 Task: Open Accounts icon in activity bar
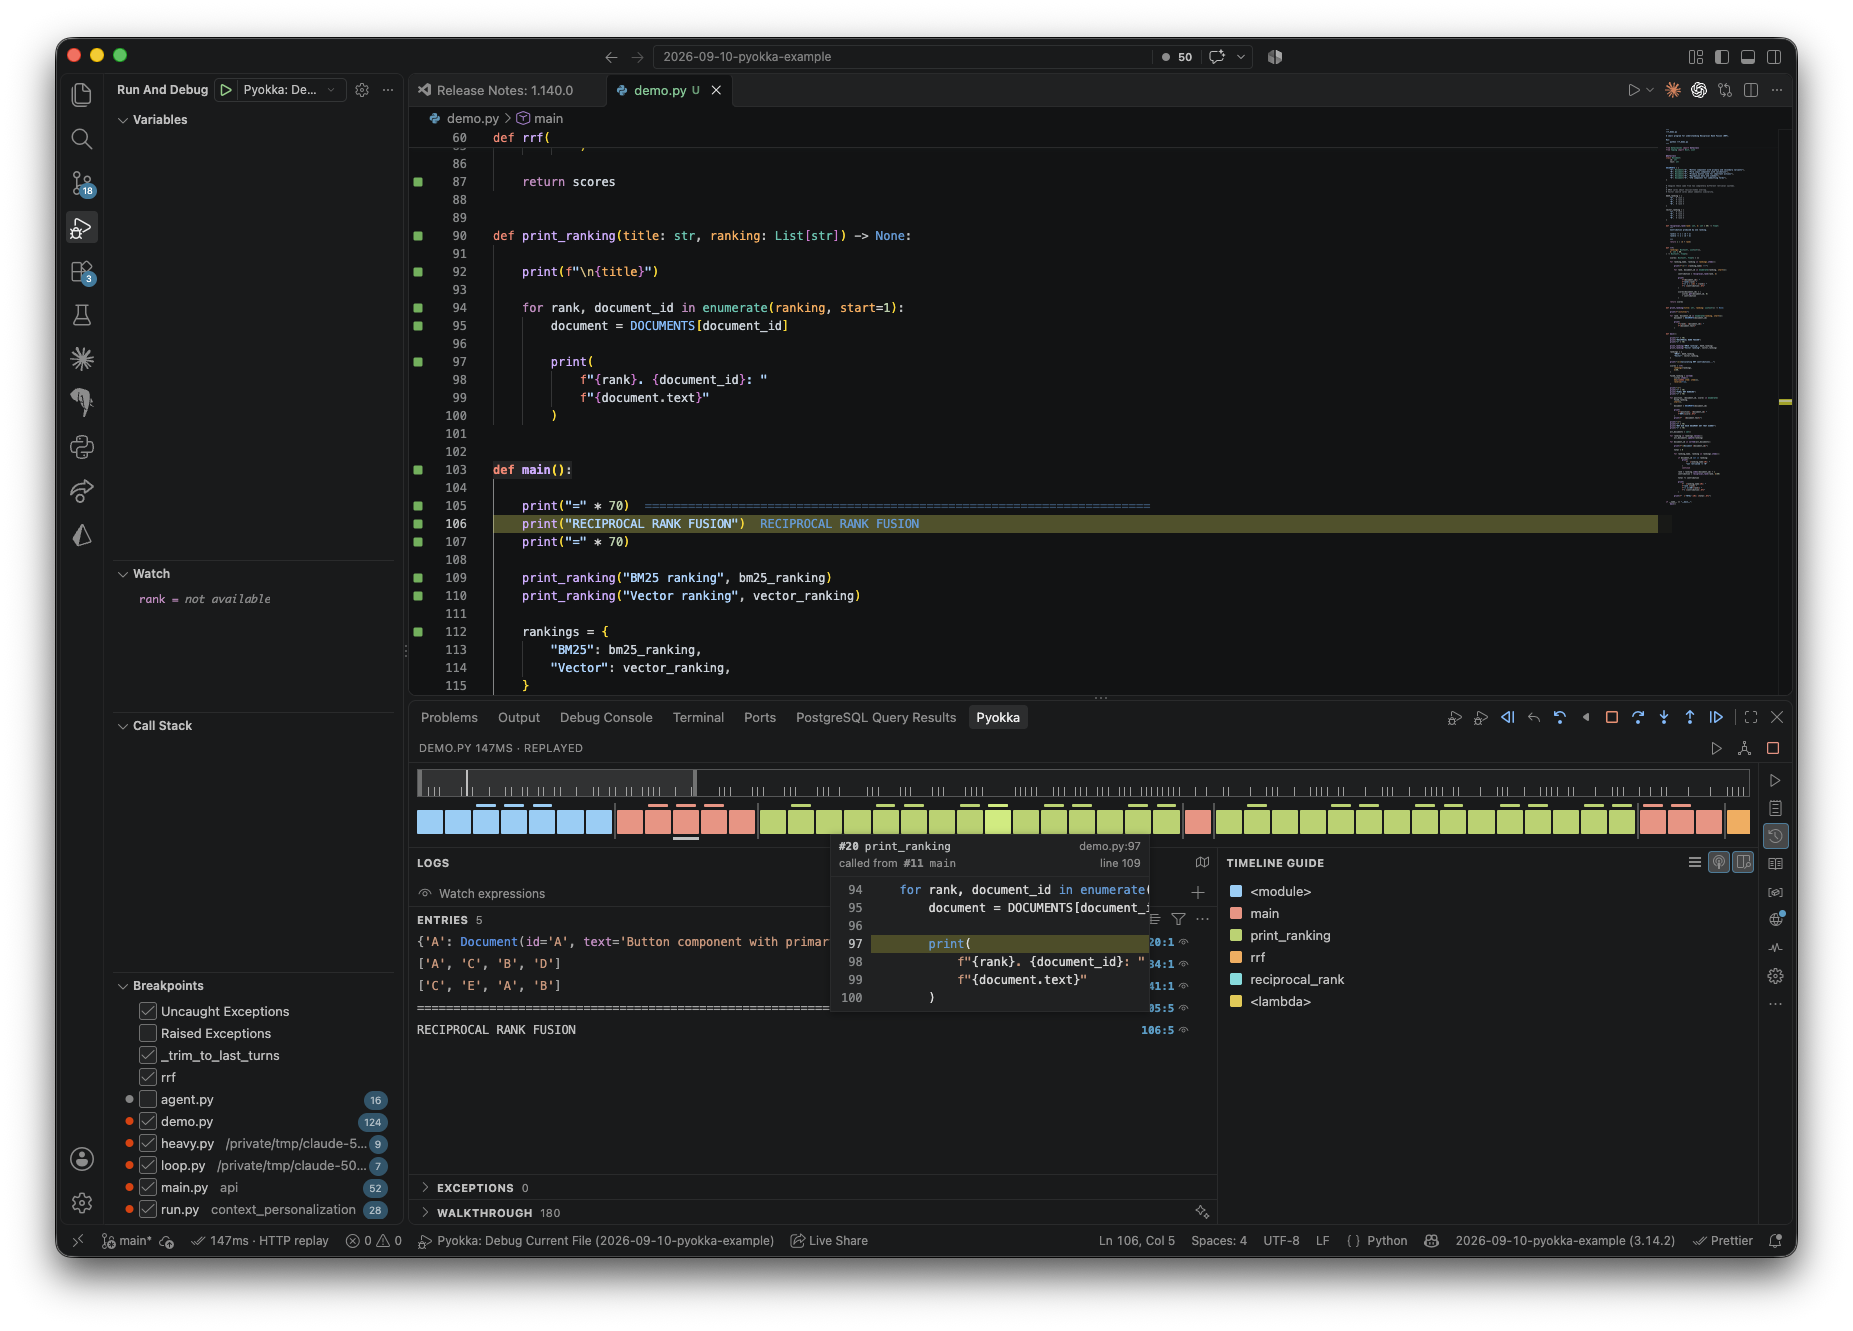tap(82, 1159)
